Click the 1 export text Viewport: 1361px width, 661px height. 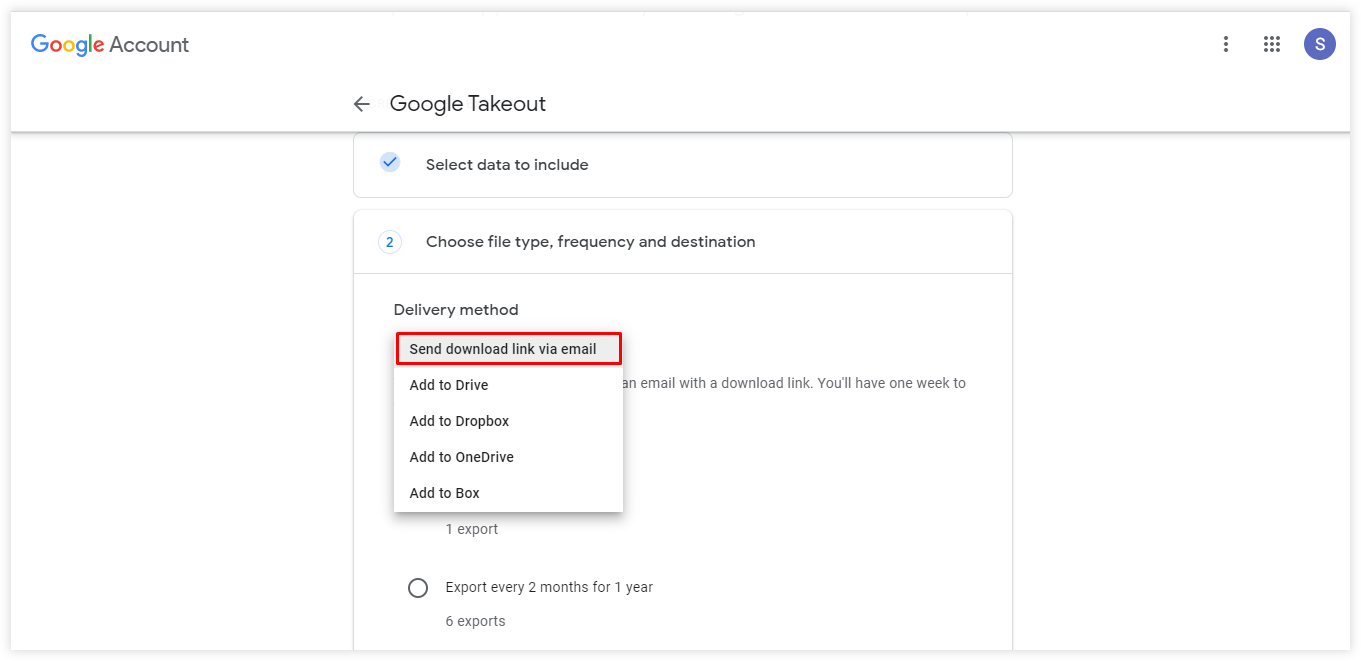pos(472,529)
